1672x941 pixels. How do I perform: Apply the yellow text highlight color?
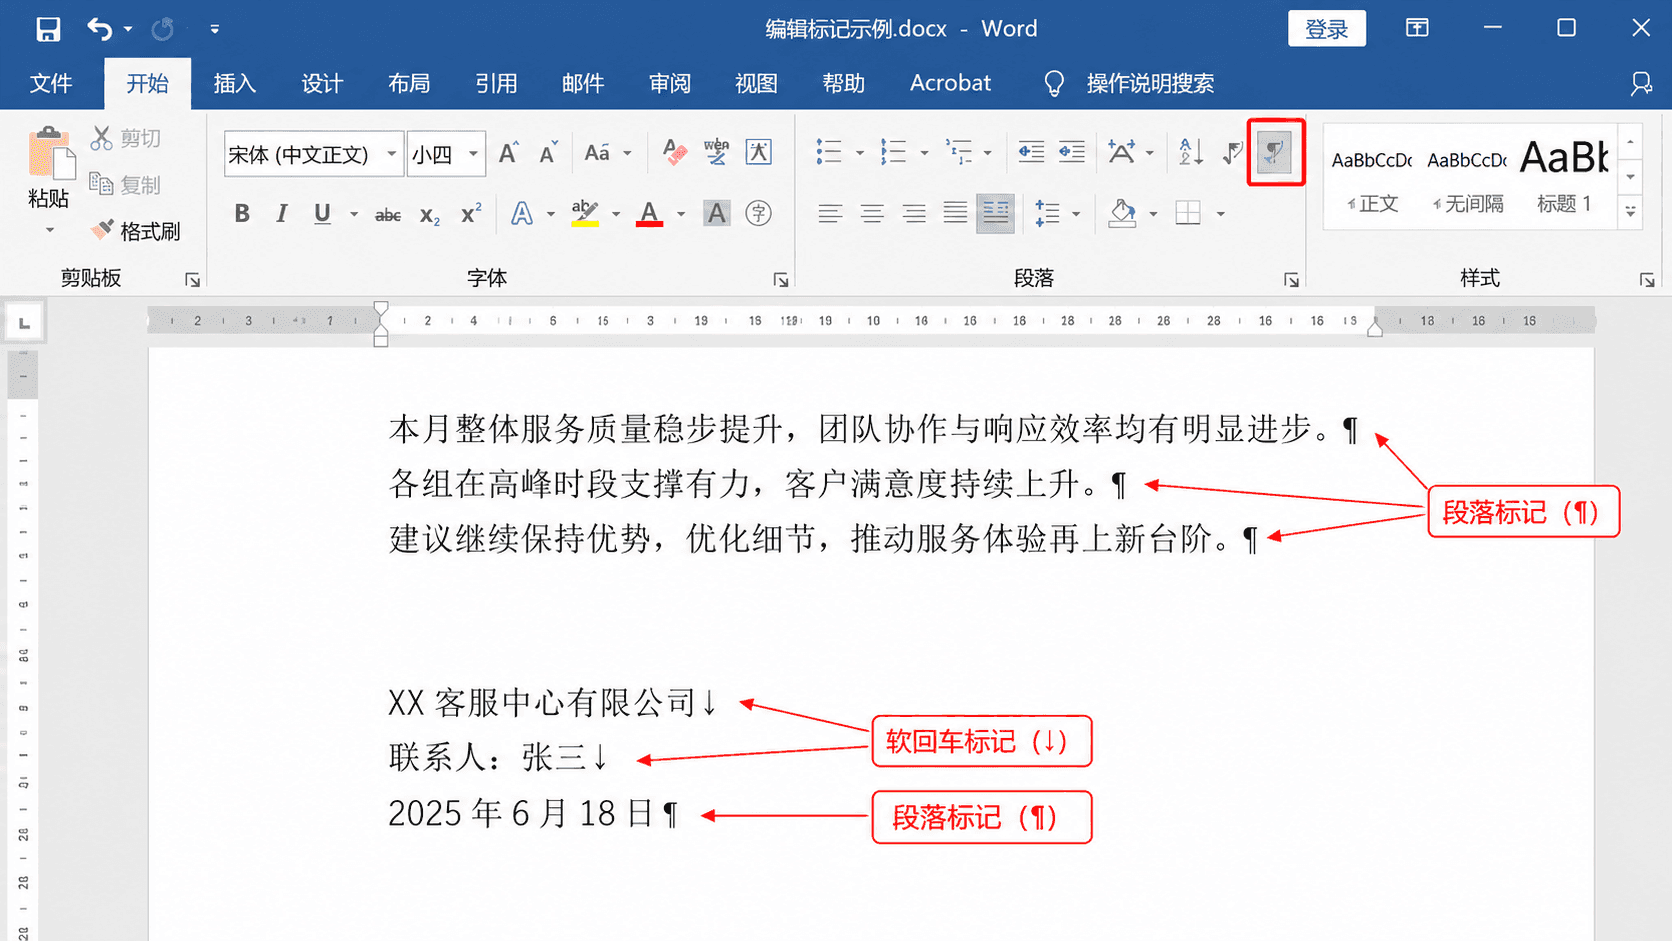tap(585, 213)
